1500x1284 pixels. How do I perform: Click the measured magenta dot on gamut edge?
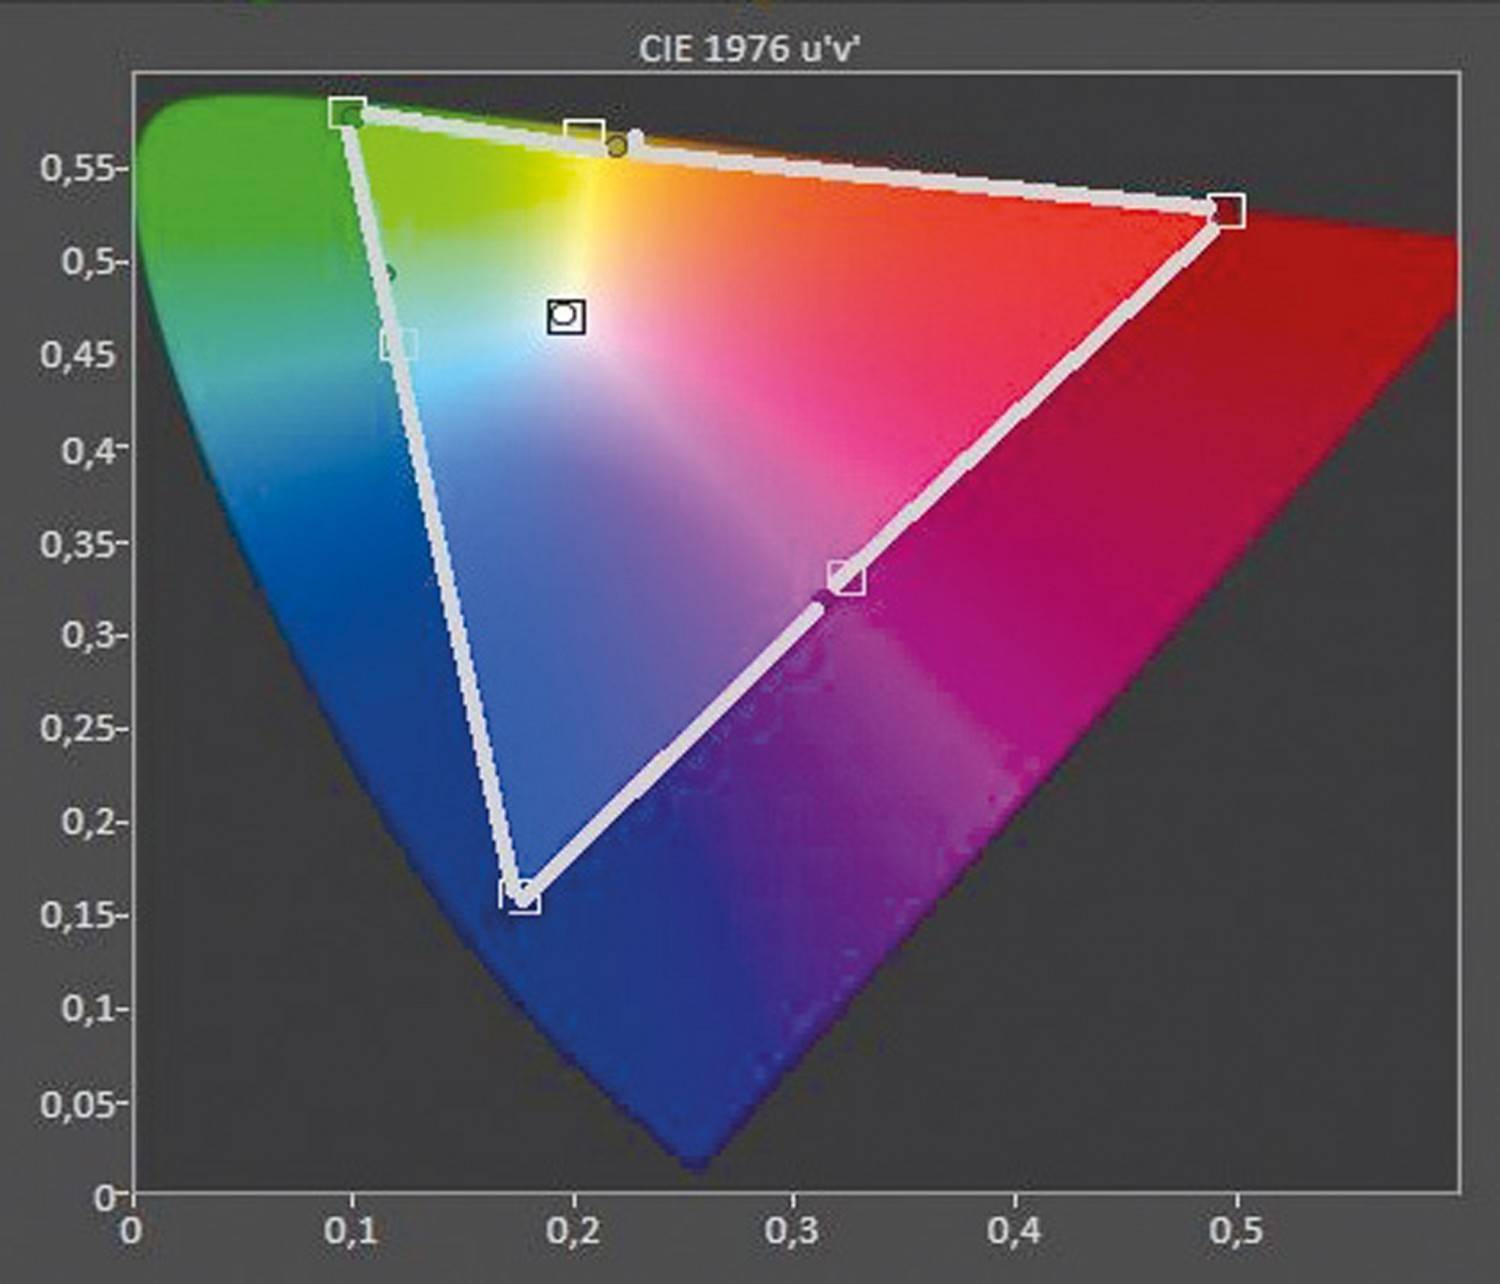[822, 599]
